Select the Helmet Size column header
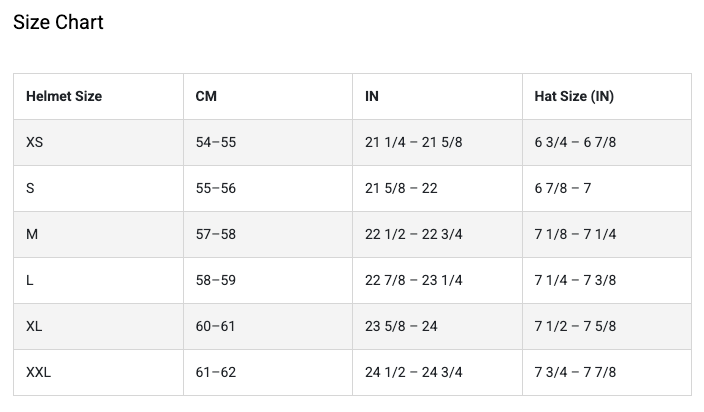 click(64, 97)
